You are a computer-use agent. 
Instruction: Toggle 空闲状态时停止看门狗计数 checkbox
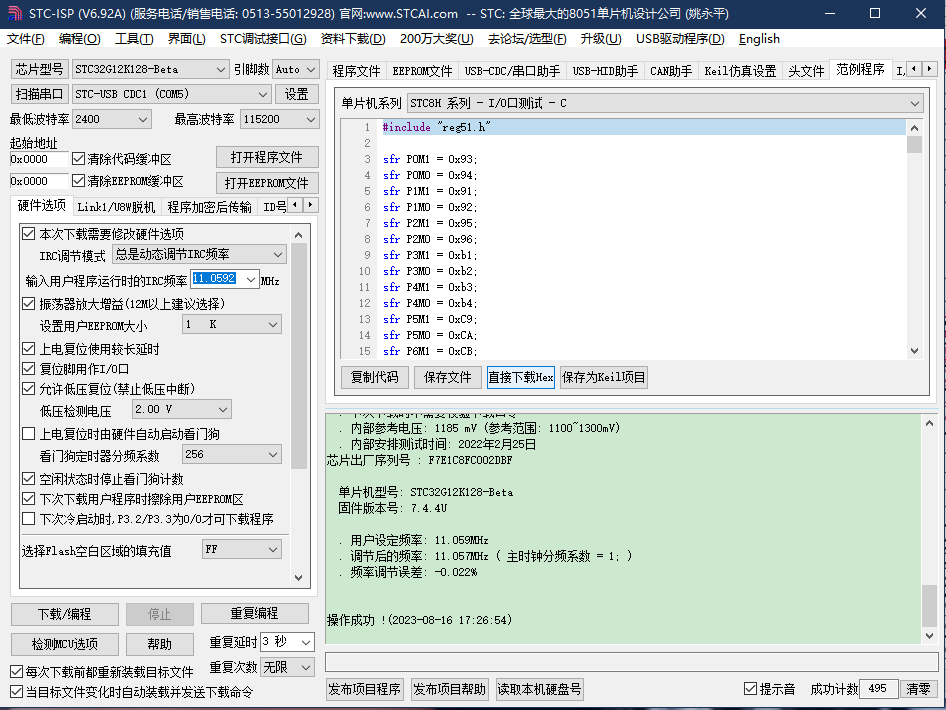28,479
